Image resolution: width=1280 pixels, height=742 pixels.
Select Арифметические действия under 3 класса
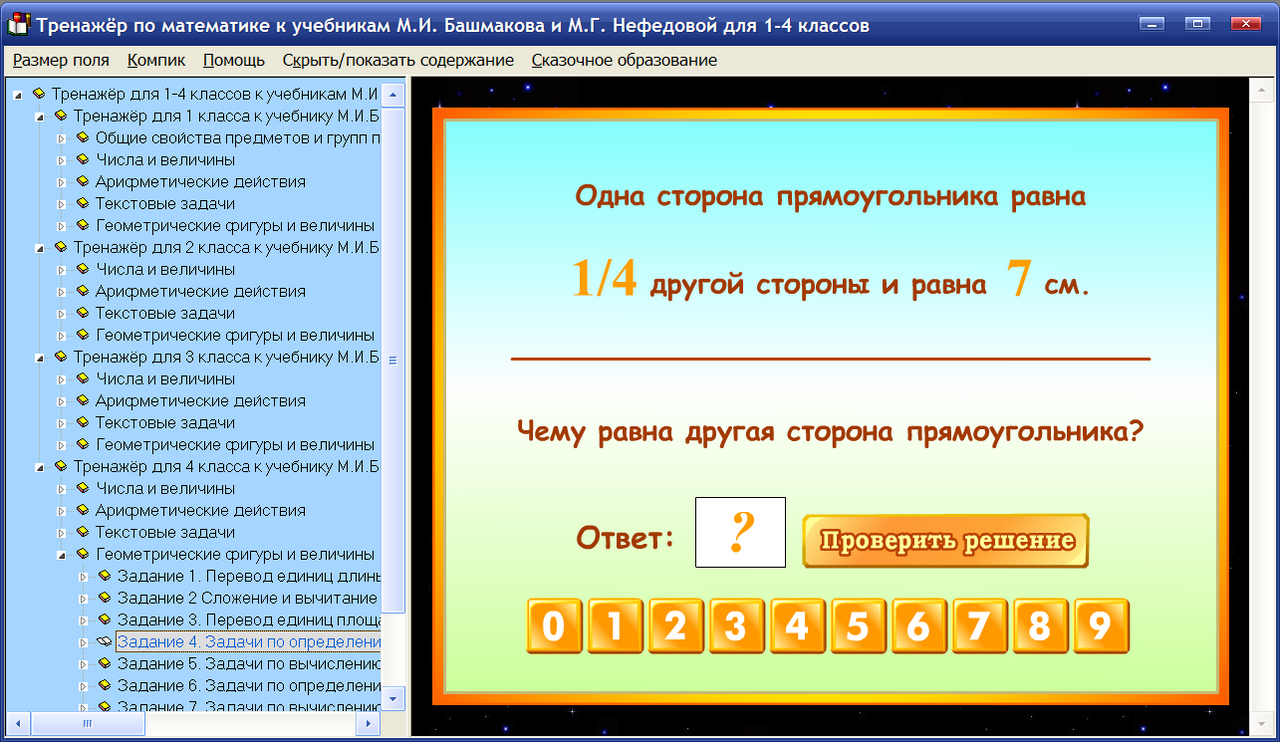[x=200, y=401]
